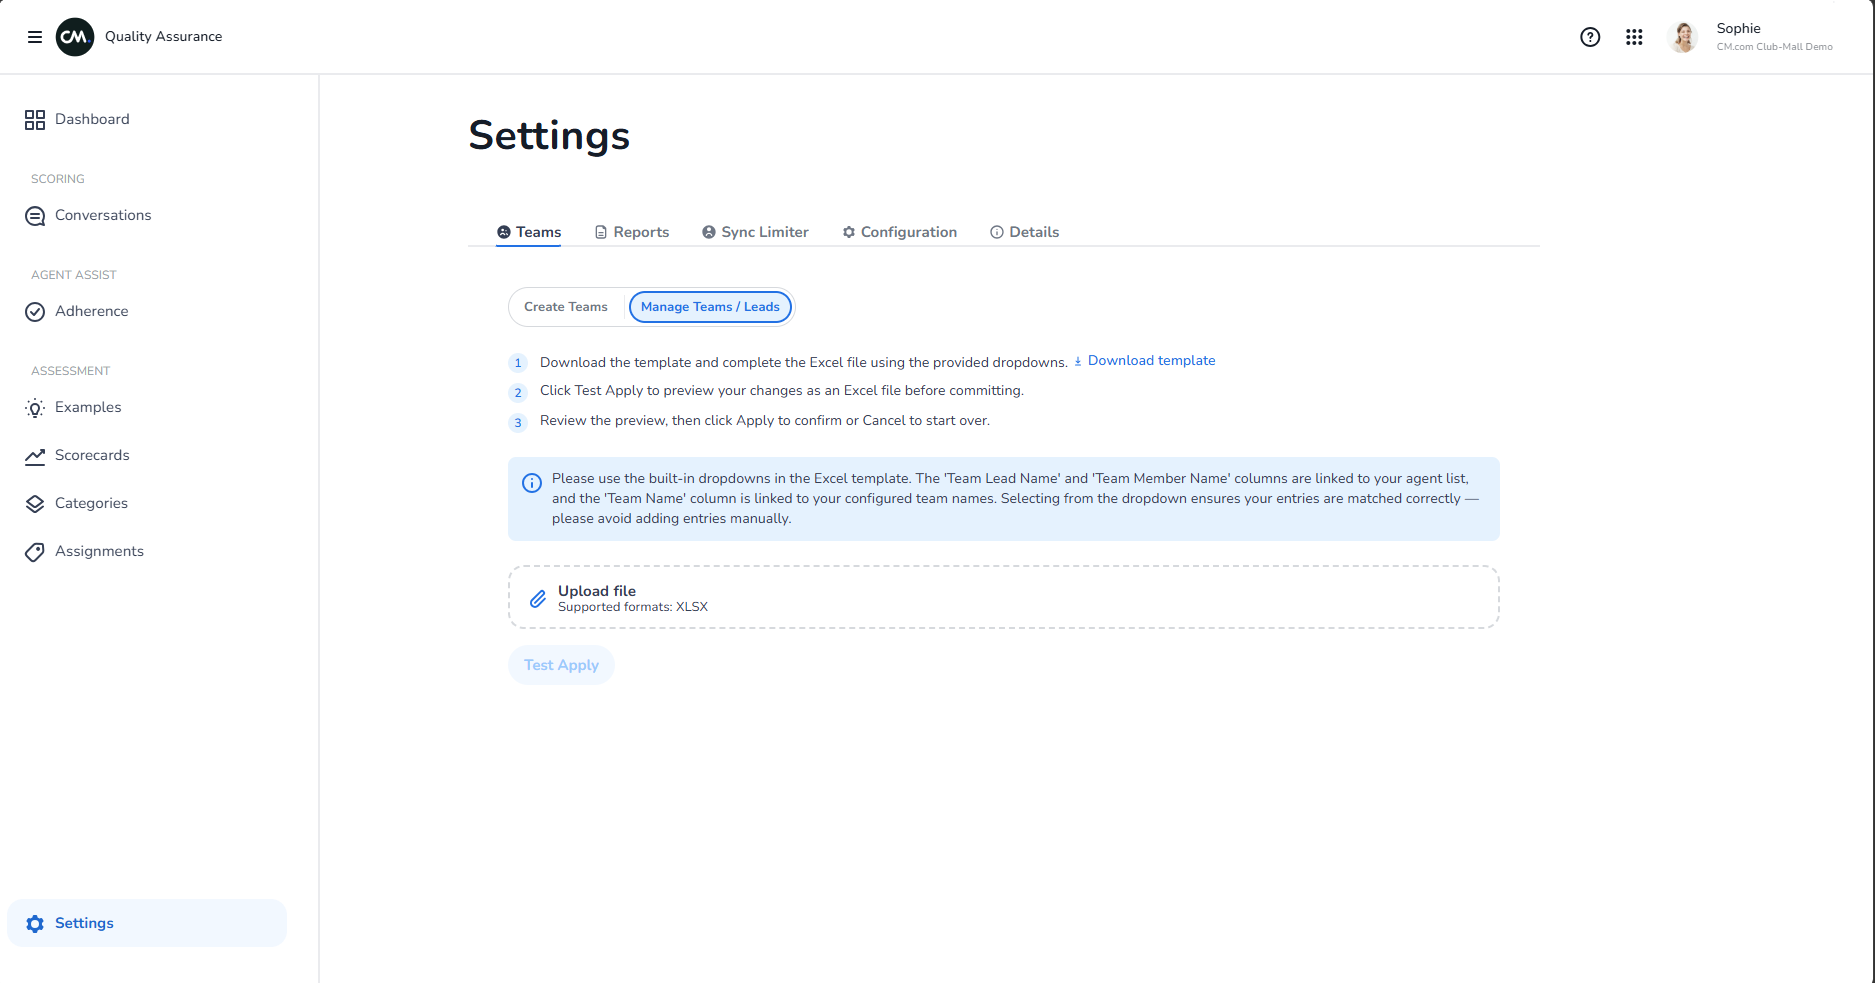The image size is (1875, 983).
Task: Click the 'Supported formats: XLSX' text
Action: pos(633,607)
